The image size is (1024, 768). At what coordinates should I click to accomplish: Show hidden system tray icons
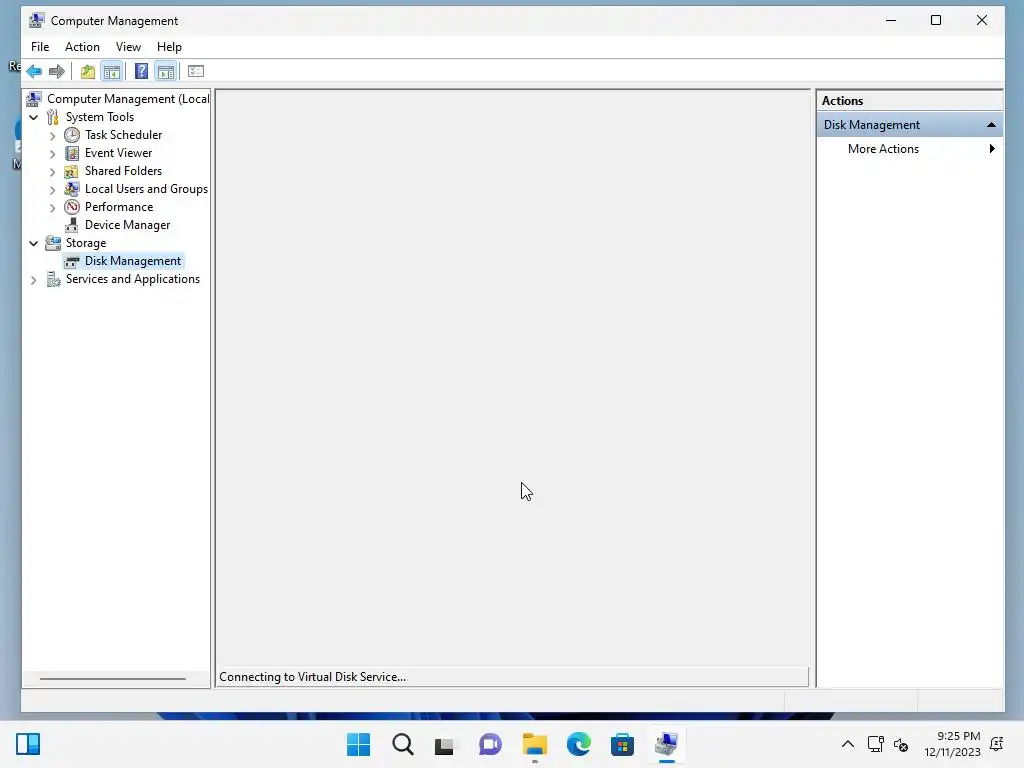pos(848,744)
